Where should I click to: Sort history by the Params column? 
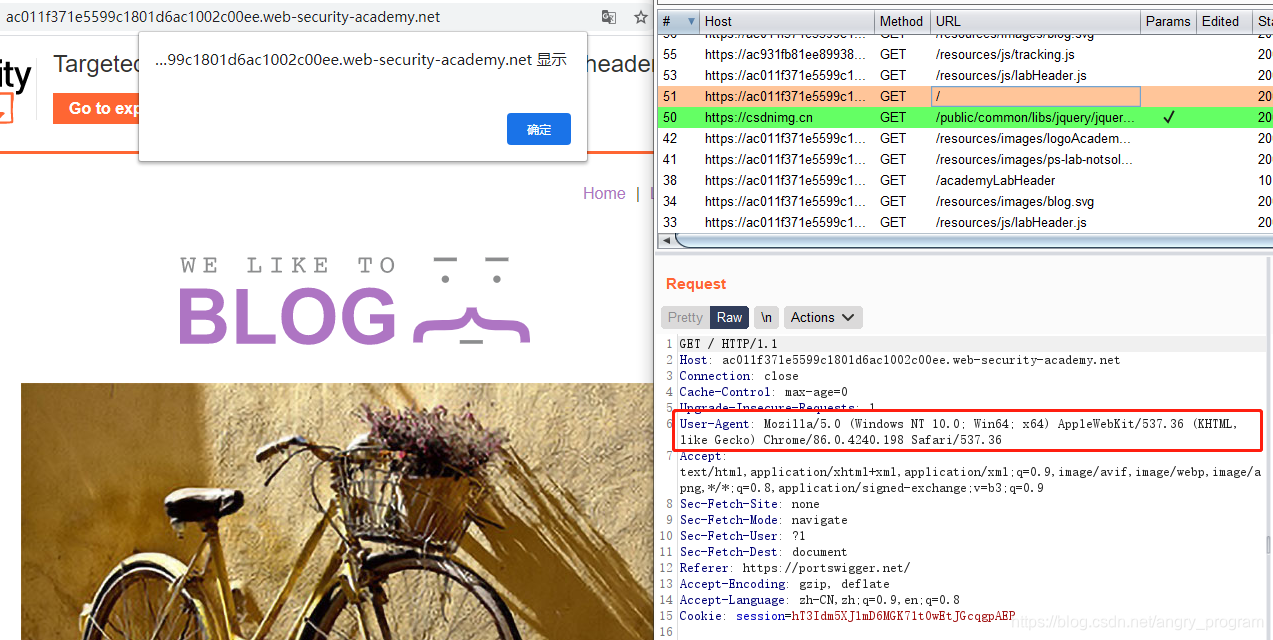(1168, 21)
